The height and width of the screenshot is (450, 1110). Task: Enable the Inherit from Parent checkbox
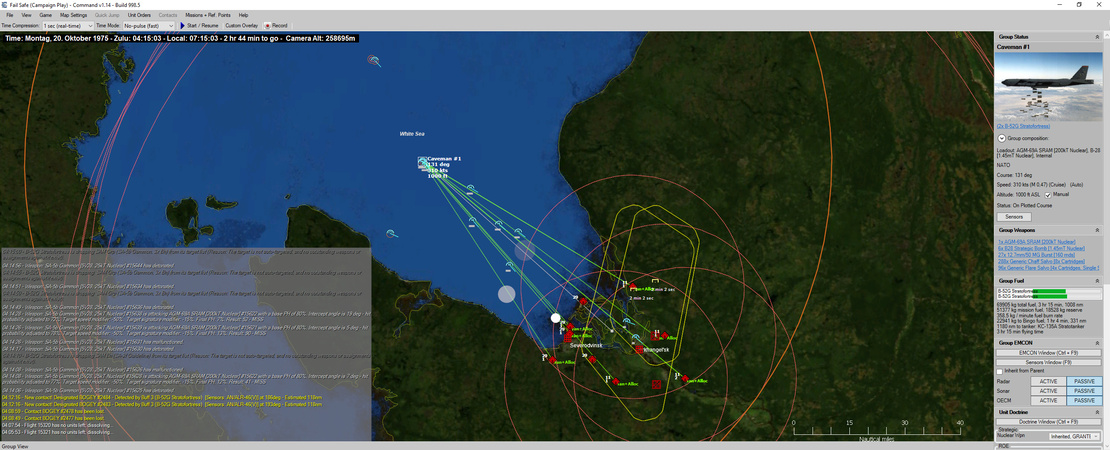1000,371
